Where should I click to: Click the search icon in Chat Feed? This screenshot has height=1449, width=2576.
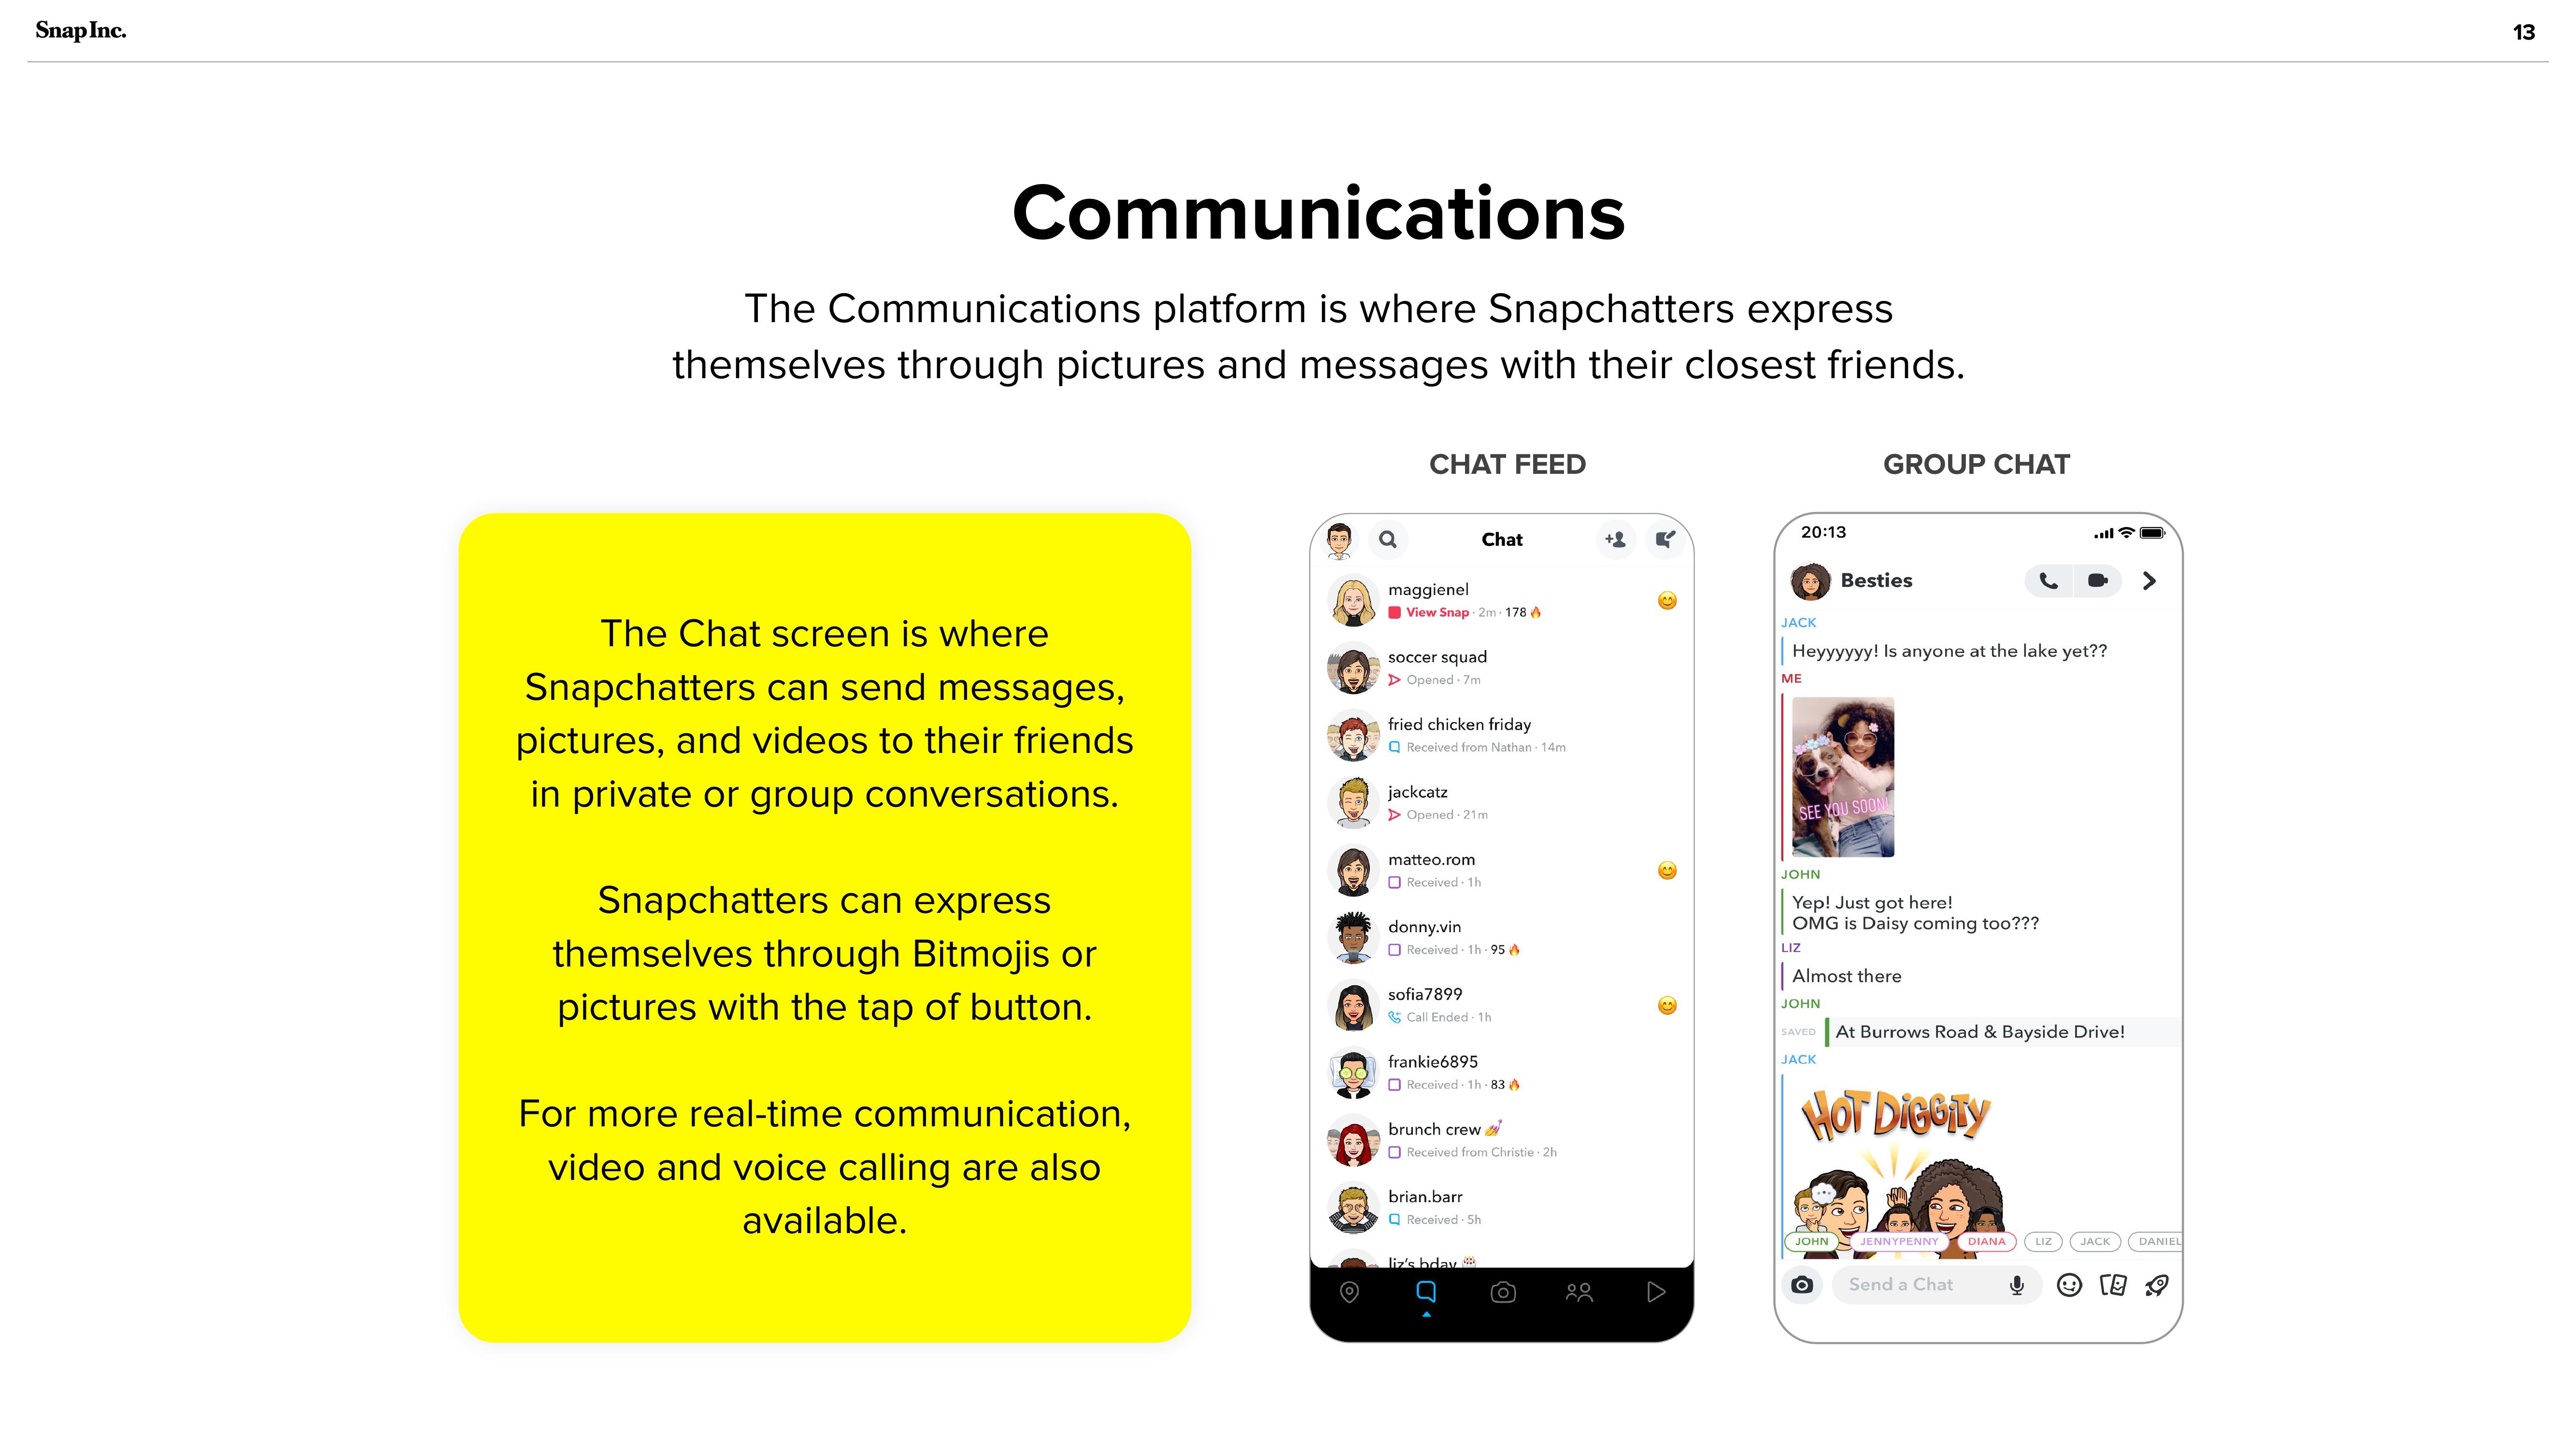click(1387, 538)
